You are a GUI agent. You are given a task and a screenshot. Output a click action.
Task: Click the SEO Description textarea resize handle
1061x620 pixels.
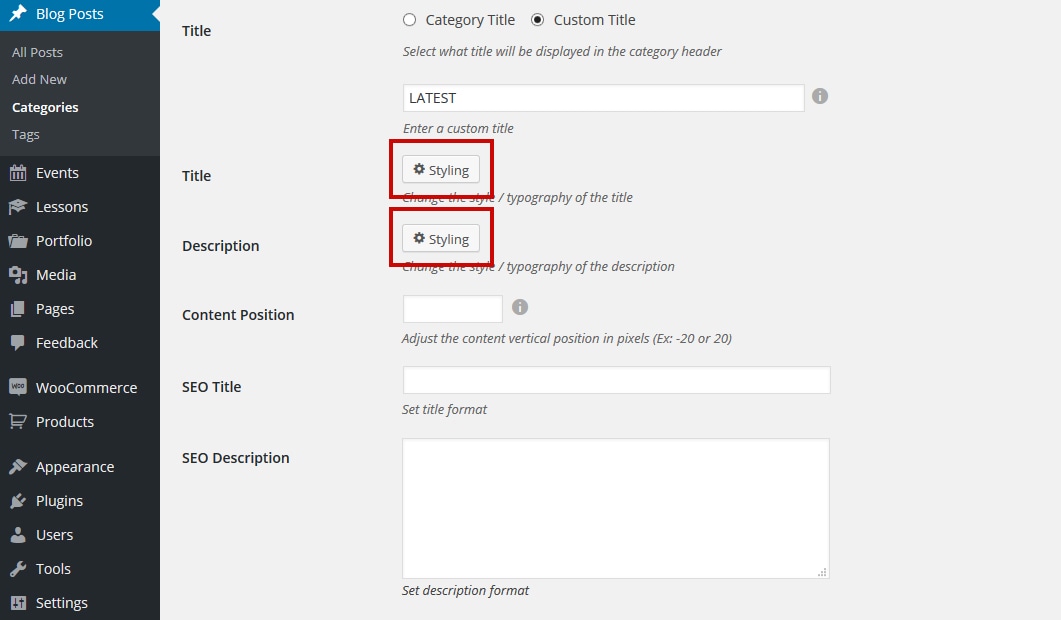[x=822, y=572]
